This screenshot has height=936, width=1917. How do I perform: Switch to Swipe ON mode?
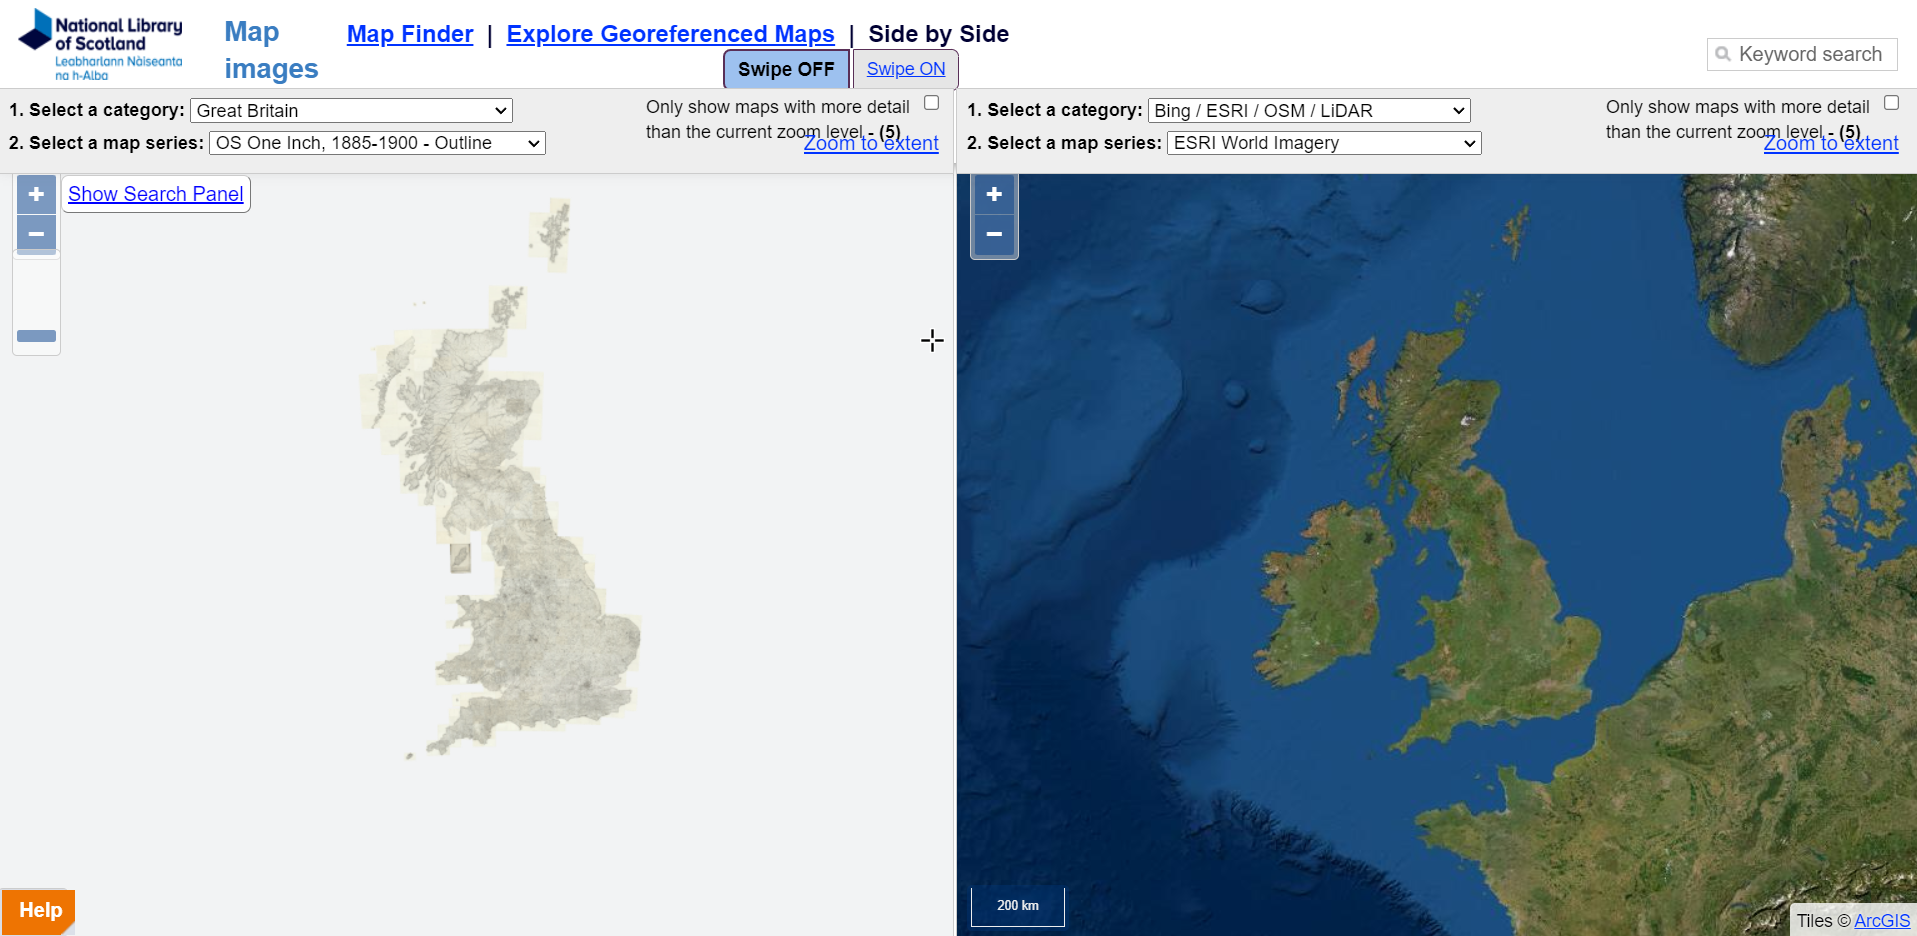(x=906, y=69)
